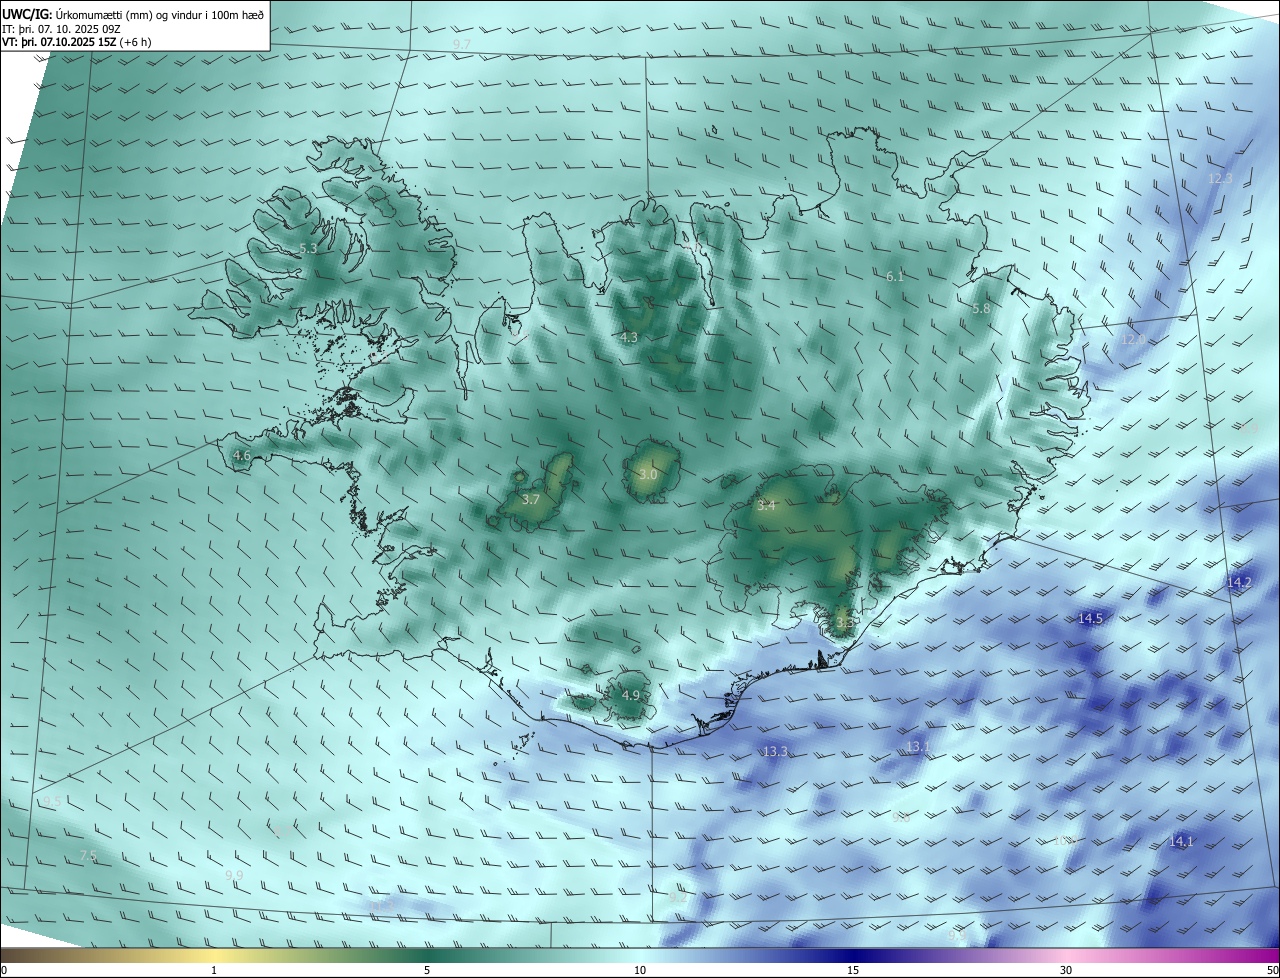Click the 4.3 value in north Iceland
Viewport: 1280px width, 978px height.
pyautogui.click(x=628, y=338)
